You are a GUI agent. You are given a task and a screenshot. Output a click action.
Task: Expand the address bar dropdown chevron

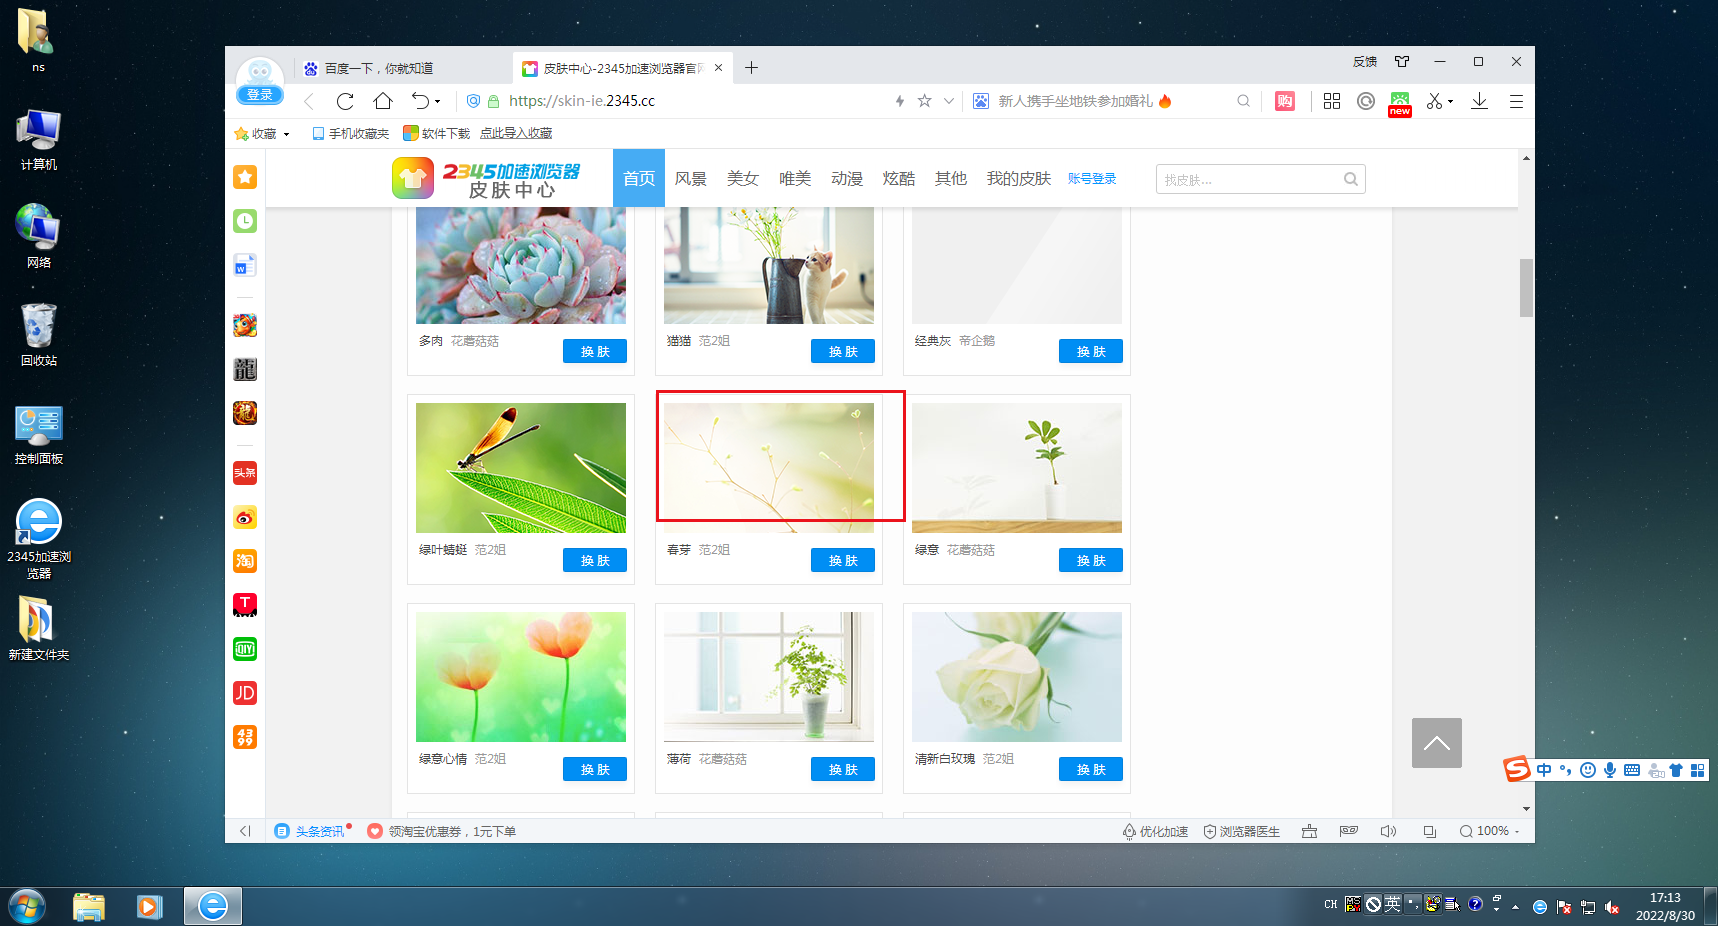(x=949, y=101)
